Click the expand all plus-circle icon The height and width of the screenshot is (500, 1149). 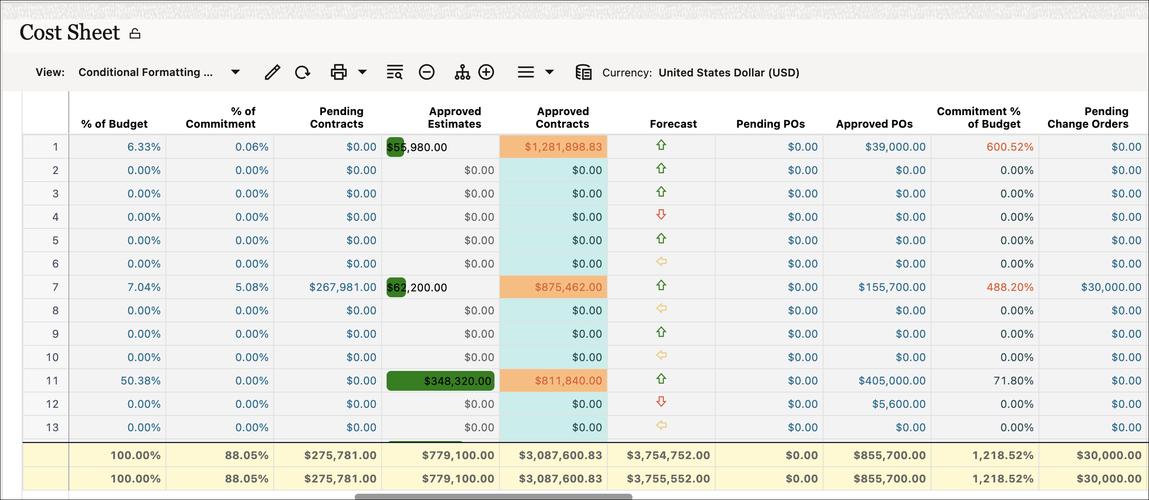486,72
